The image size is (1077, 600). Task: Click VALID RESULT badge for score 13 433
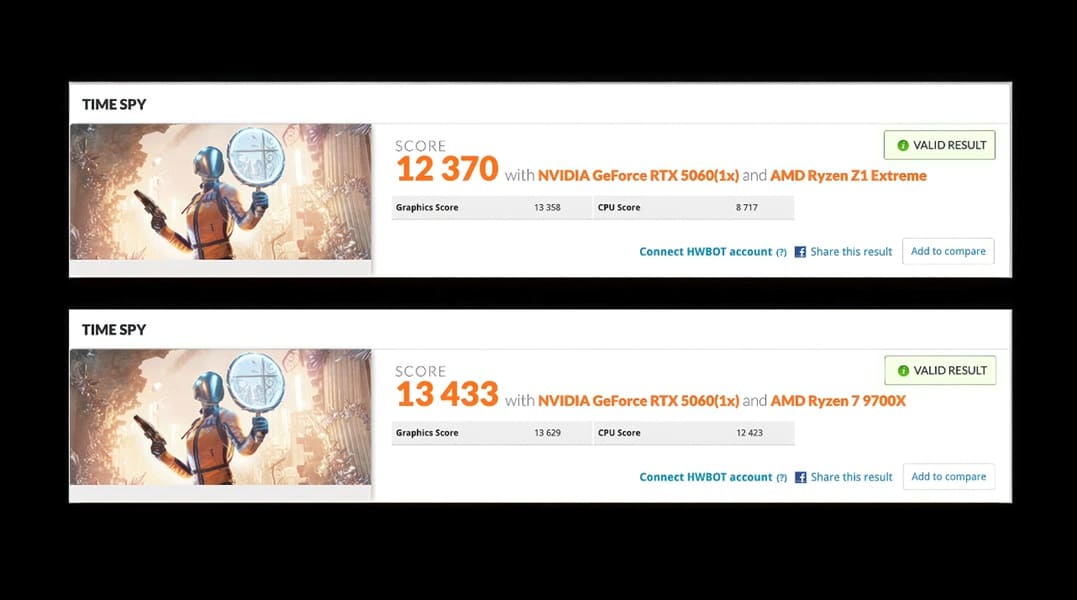(940, 370)
